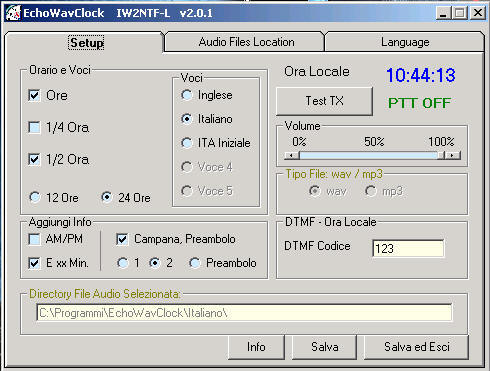Click the DTMF Codice input field
This screenshot has width=490, height=371.
tap(408, 248)
